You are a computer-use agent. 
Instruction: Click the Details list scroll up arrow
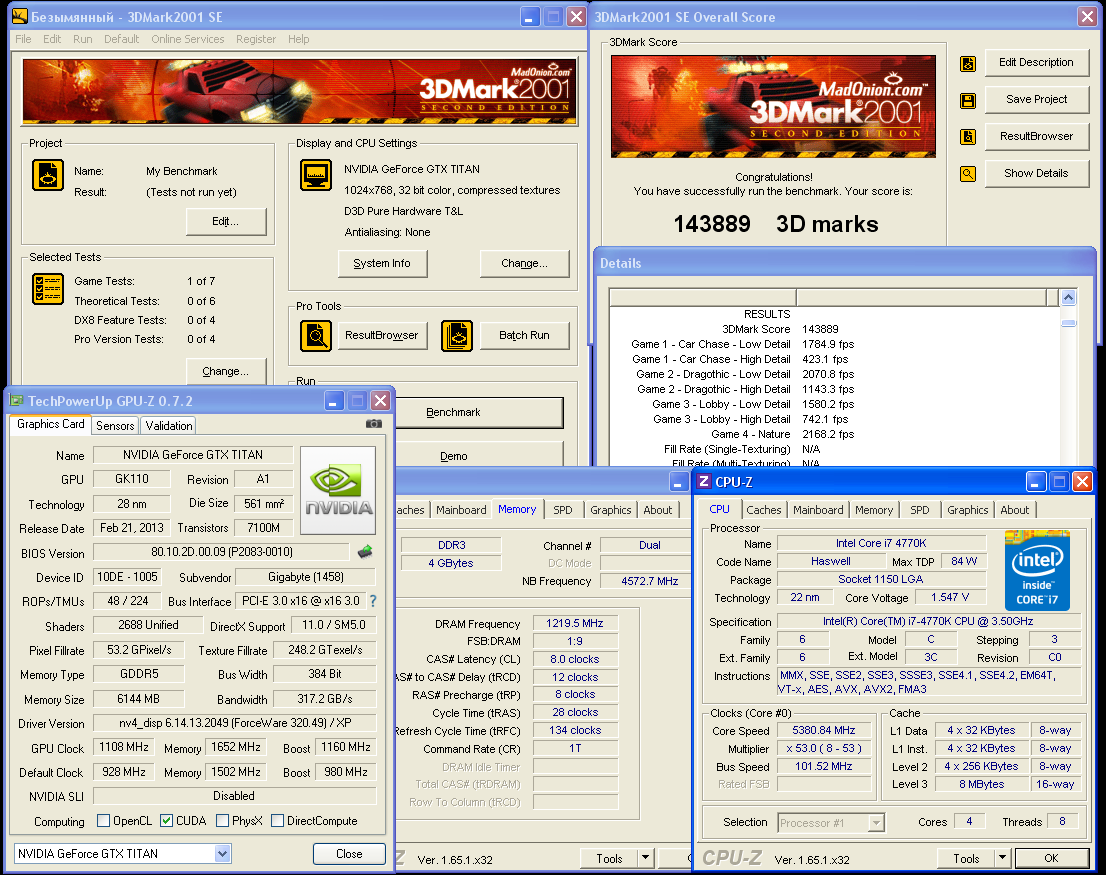1069,298
